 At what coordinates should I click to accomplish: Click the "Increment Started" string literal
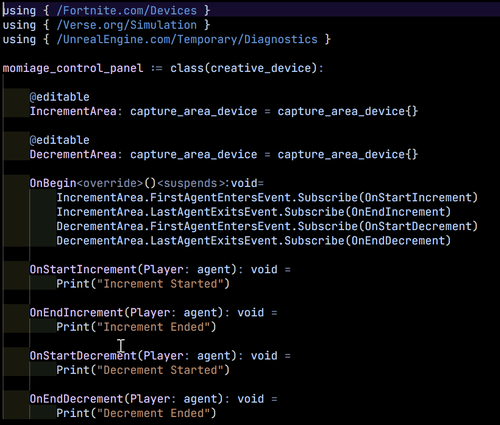(x=160, y=284)
